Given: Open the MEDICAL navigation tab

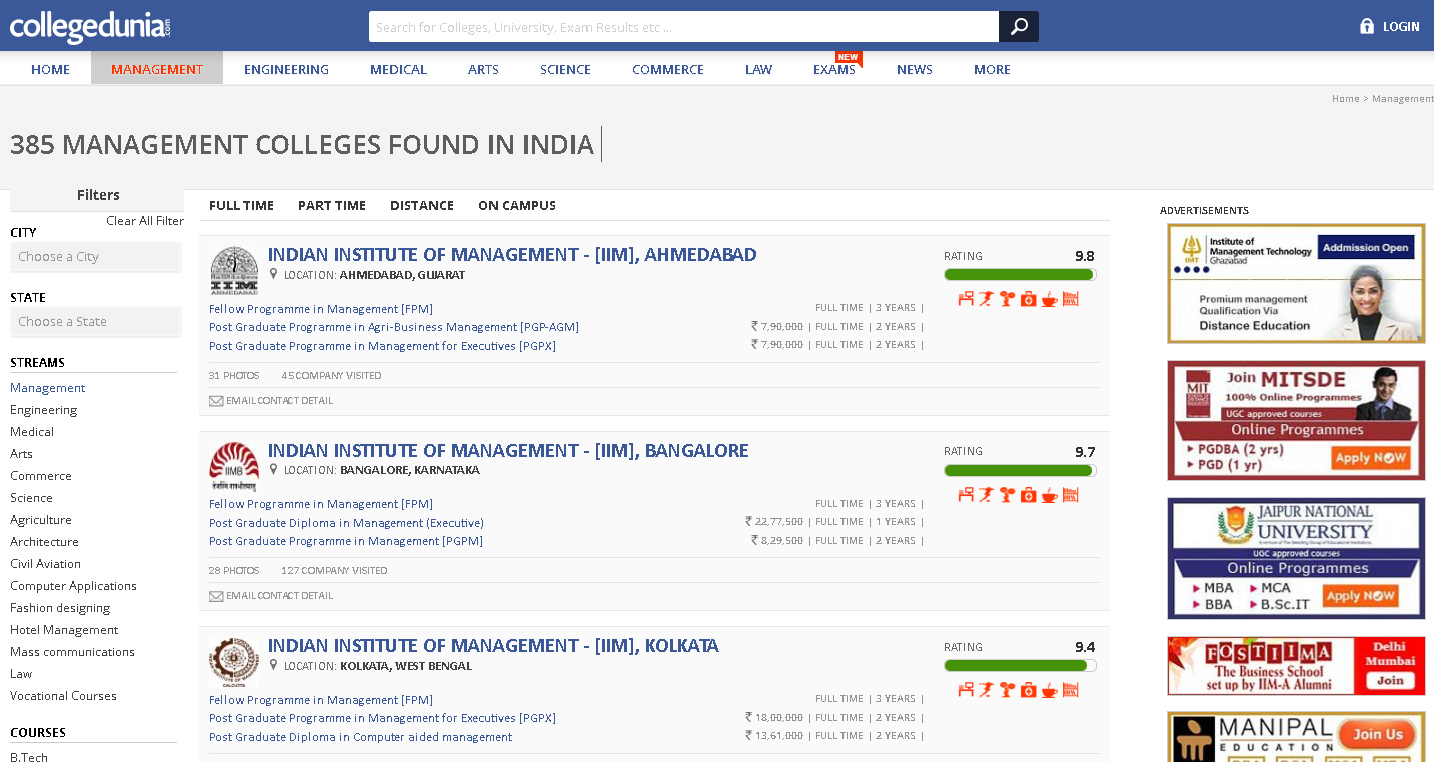Looking at the screenshot, I should click(398, 69).
